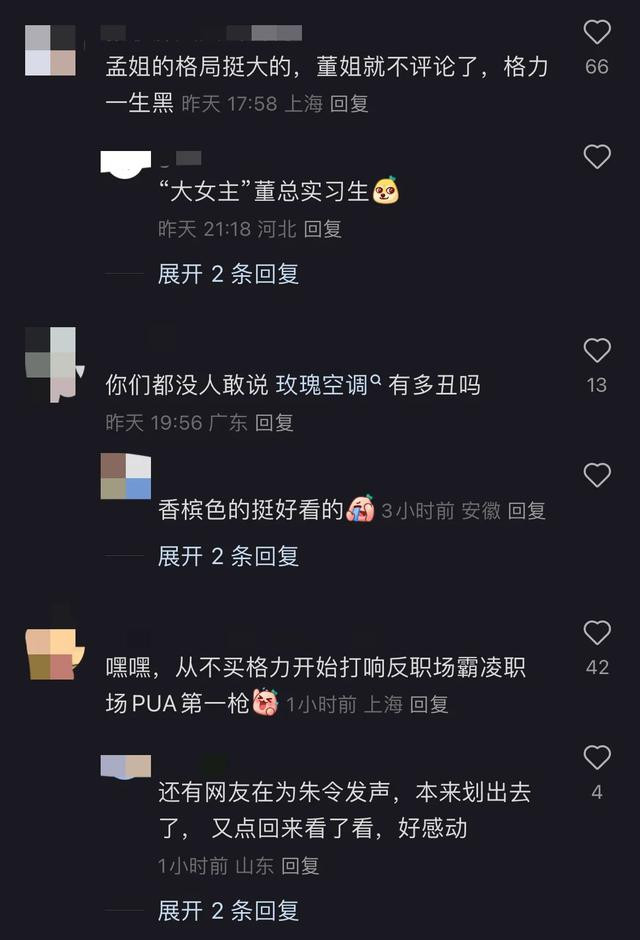Like the "大女主"董总实习生 reply
This screenshot has height=940, width=640.
(x=597, y=156)
